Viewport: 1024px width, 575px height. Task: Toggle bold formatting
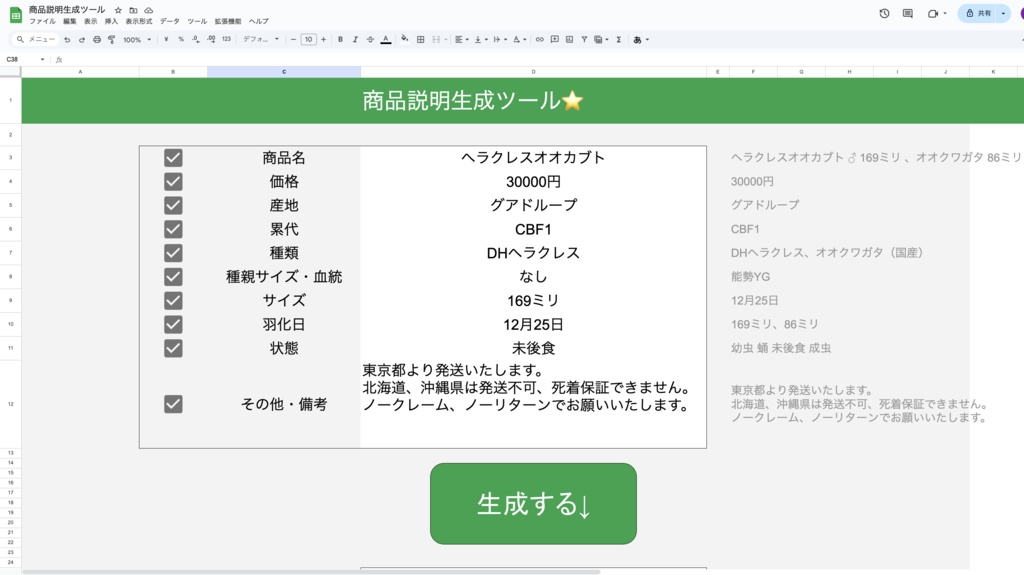(340, 39)
